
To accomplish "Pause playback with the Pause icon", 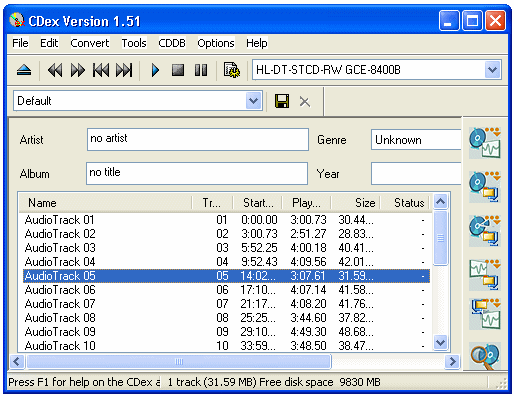I will tap(201, 70).
